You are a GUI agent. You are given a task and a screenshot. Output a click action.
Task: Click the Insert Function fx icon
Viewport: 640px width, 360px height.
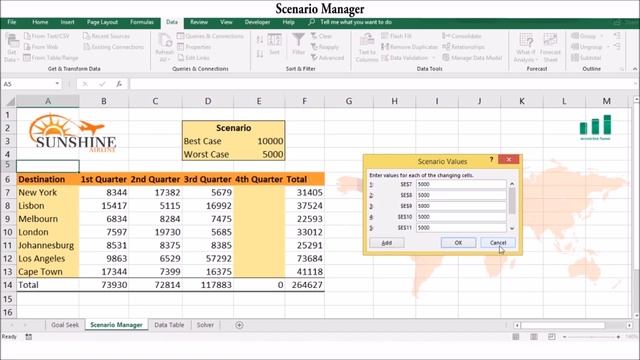pos(119,84)
